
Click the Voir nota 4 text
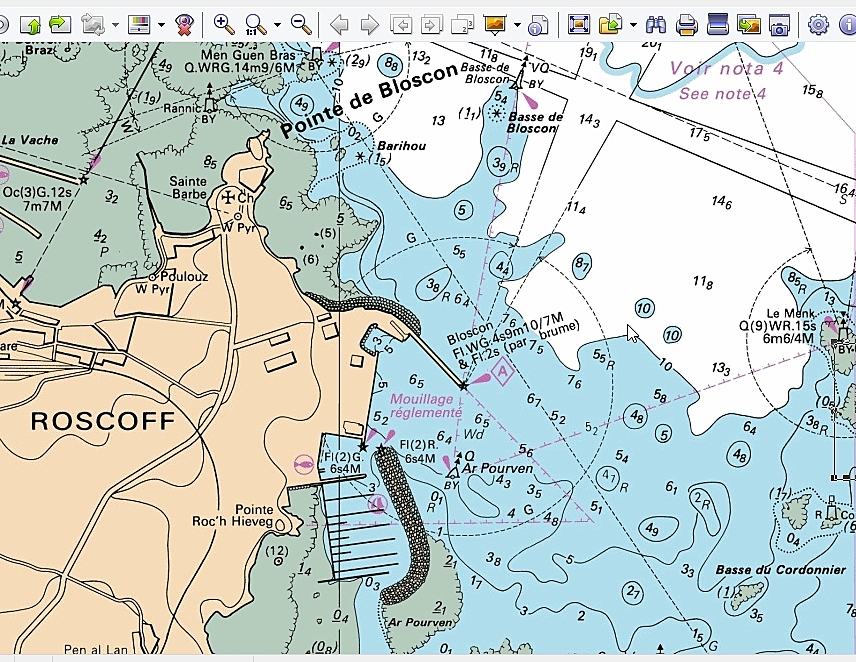click(x=727, y=68)
